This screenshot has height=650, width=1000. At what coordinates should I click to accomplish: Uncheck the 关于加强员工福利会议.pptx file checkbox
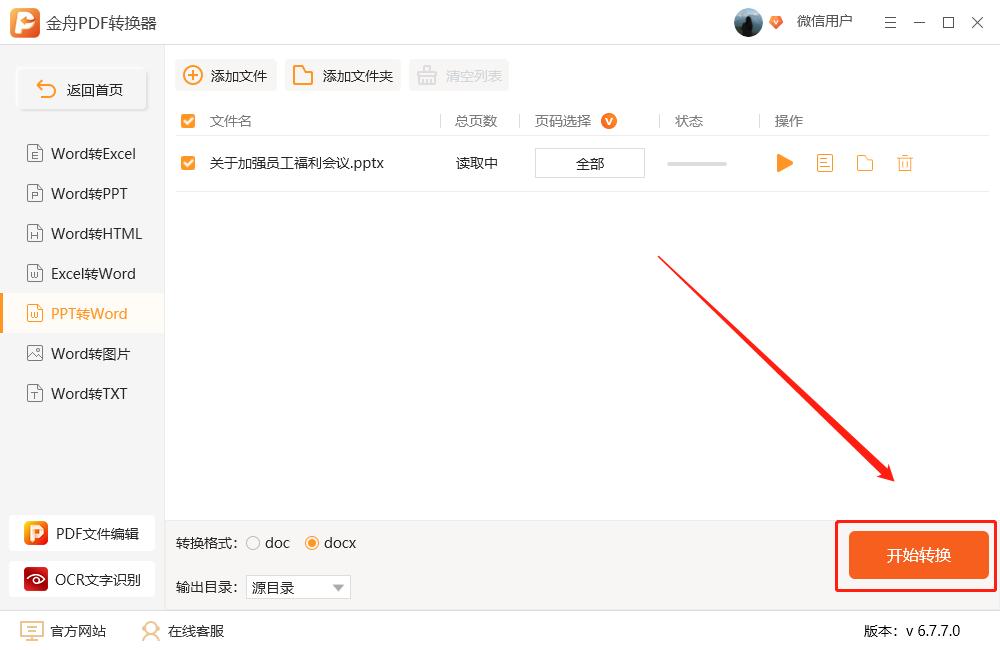point(188,163)
